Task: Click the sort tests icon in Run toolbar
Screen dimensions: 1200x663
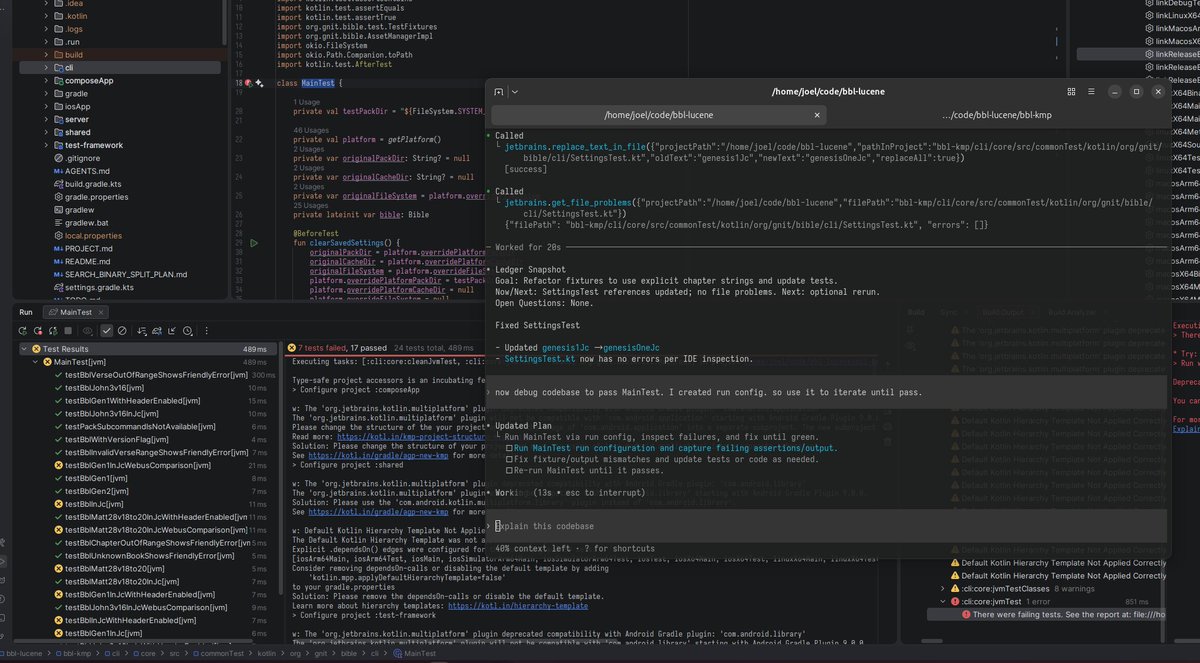Action: pyautogui.click(x=142, y=330)
